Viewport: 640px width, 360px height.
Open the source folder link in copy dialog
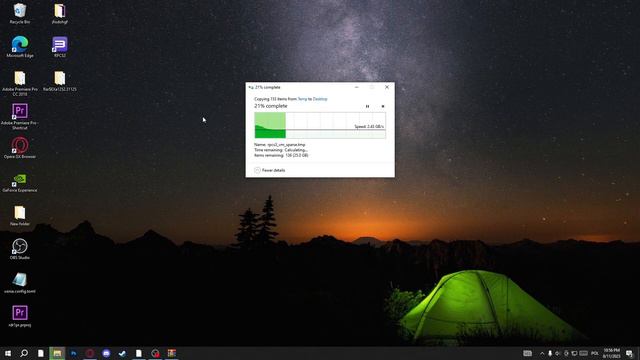(302, 99)
